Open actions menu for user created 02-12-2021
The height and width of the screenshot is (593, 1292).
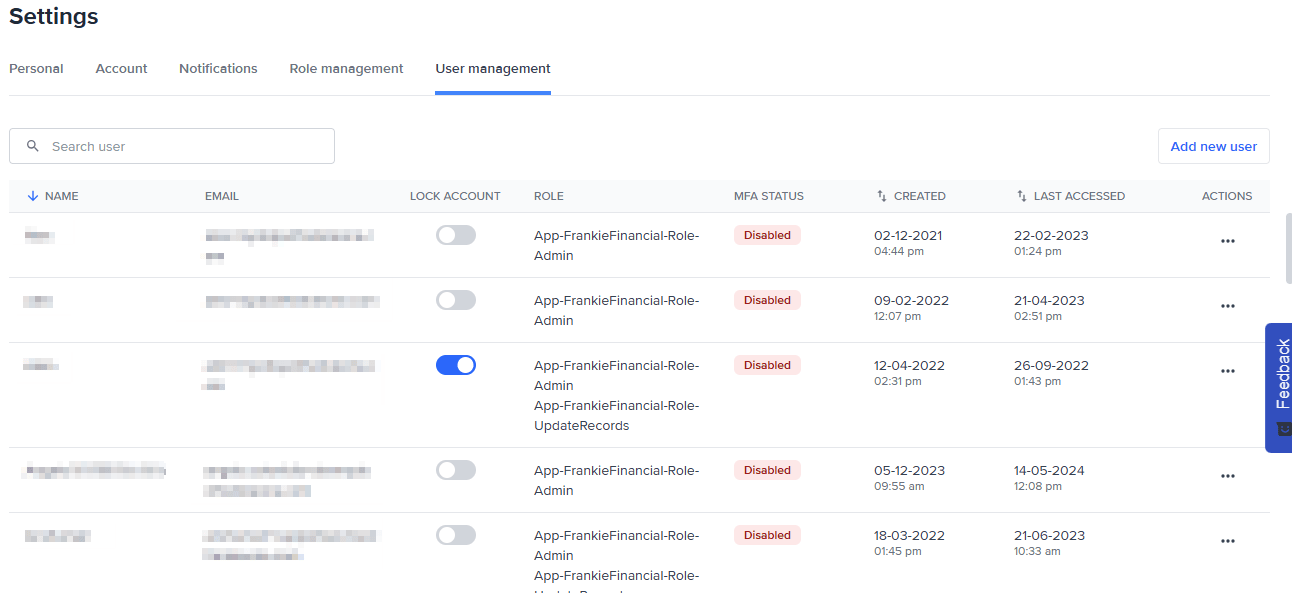pos(1227,241)
